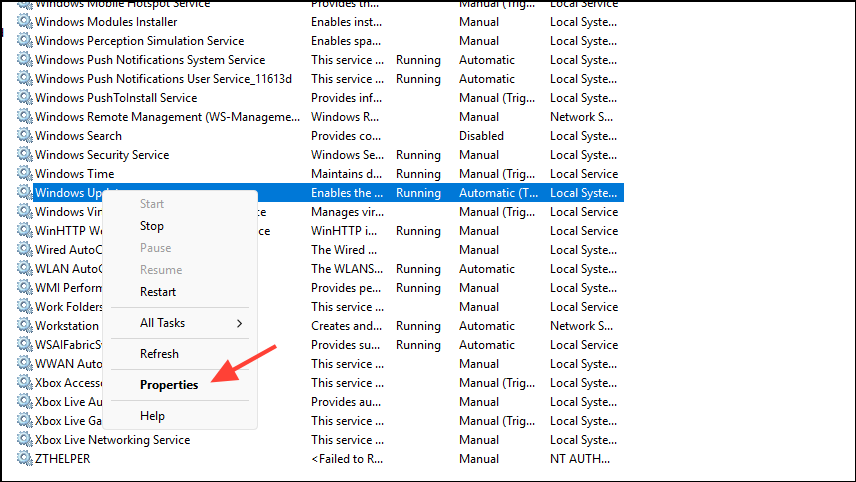Click gear icon for Xbox Live Game Save
Viewport: 856px width, 482px height.
[25, 420]
